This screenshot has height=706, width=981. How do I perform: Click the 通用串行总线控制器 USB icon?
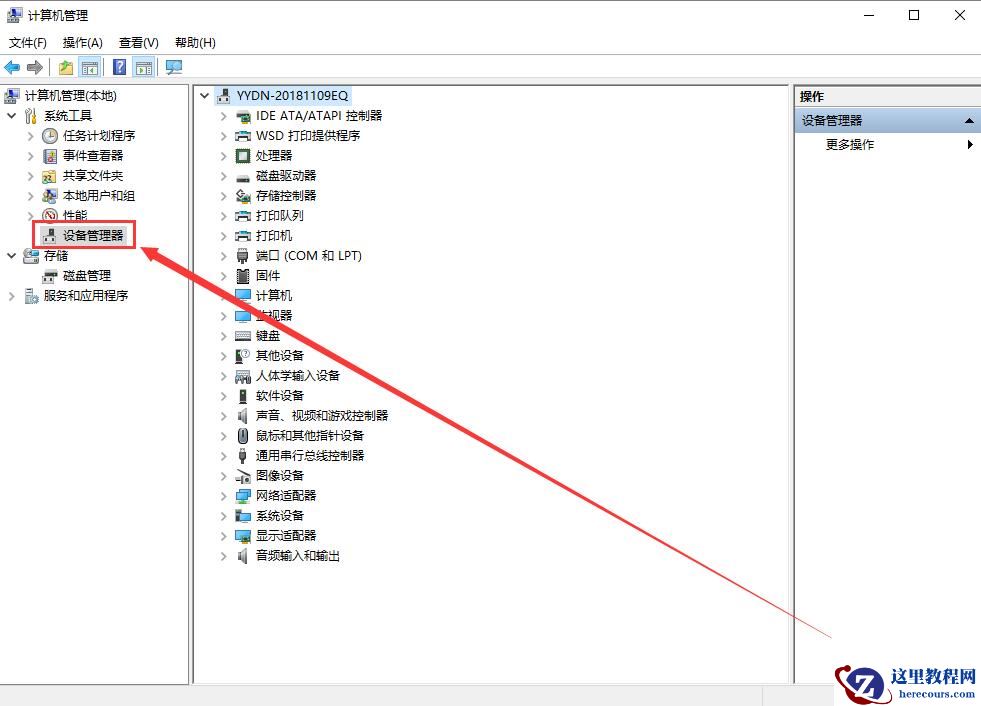tap(243, 456)
